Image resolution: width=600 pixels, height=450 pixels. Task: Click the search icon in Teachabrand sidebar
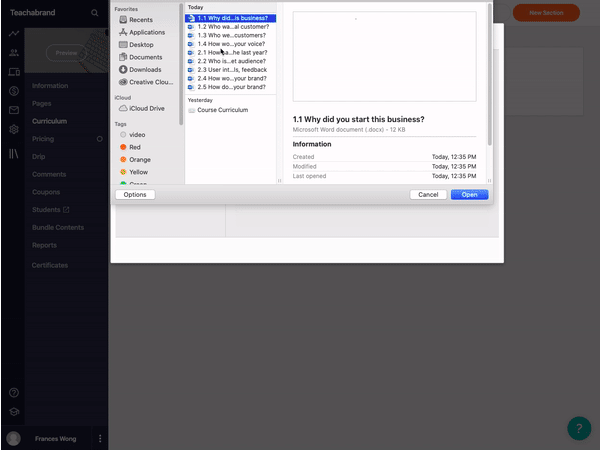(x=95, y=13)
